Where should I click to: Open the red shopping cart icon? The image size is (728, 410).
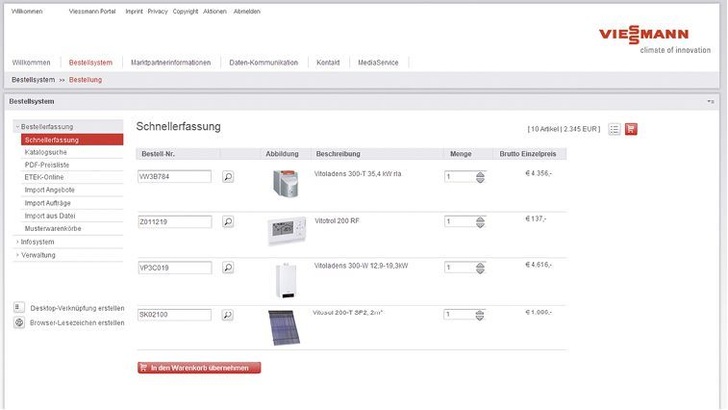tap(631, 129)
